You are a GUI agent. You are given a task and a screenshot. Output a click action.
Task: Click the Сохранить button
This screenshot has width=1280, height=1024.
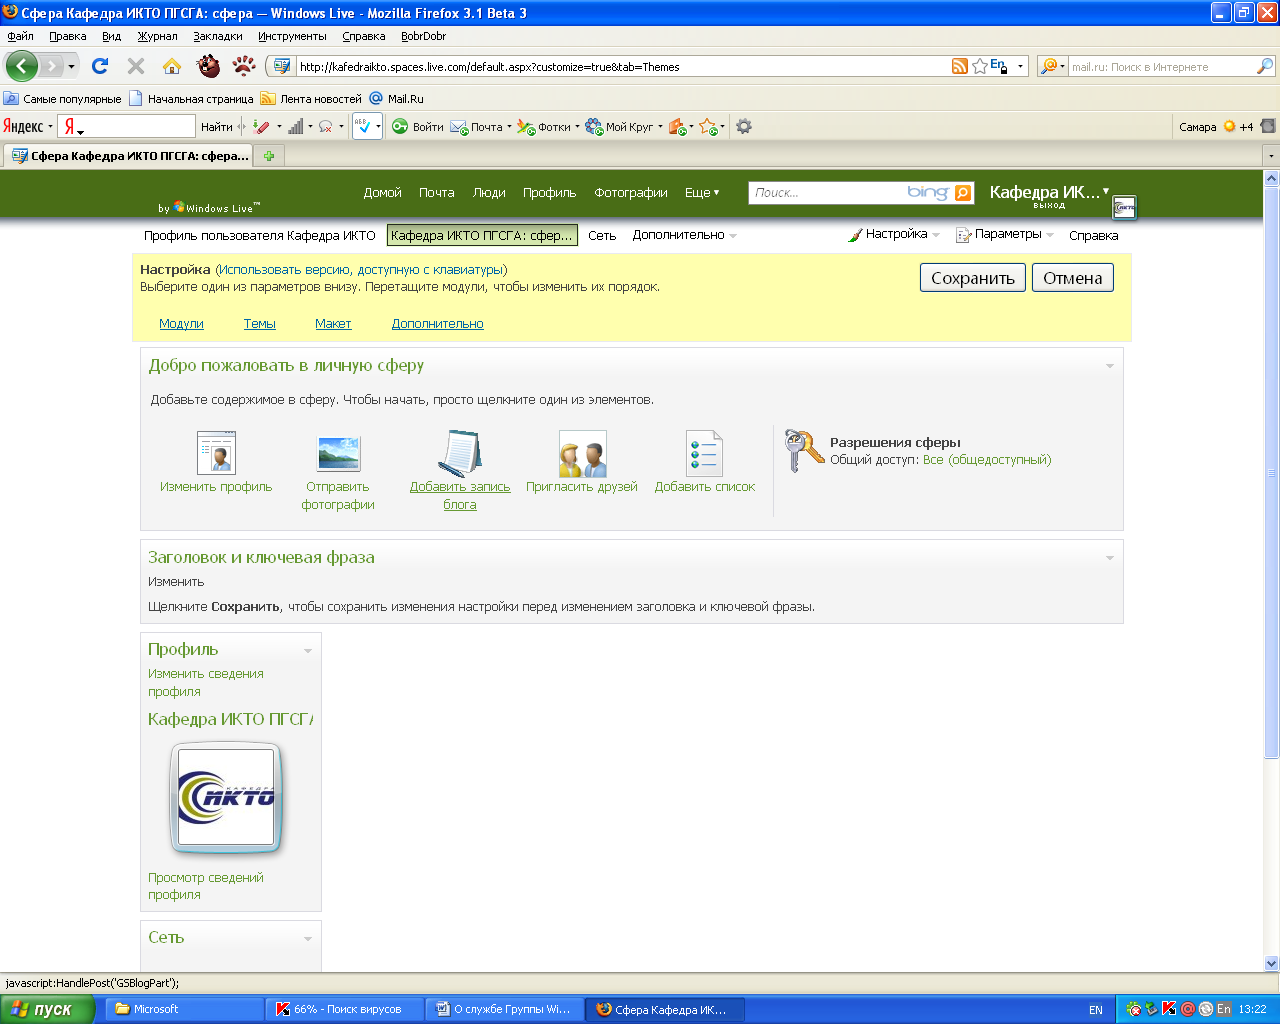coord(973,278)
